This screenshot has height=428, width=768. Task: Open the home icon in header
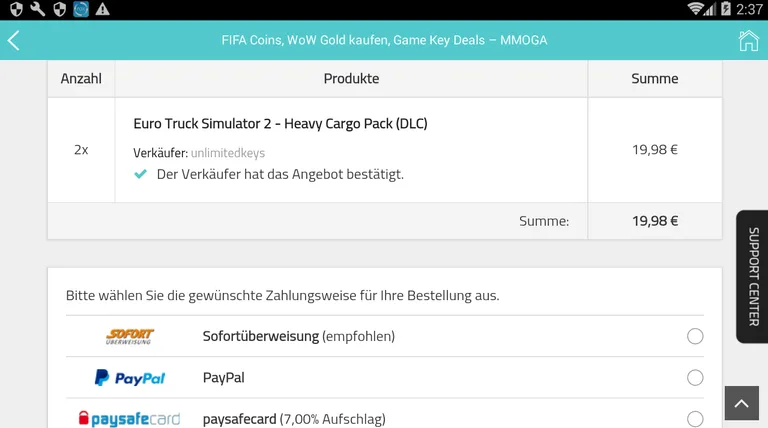747,41
